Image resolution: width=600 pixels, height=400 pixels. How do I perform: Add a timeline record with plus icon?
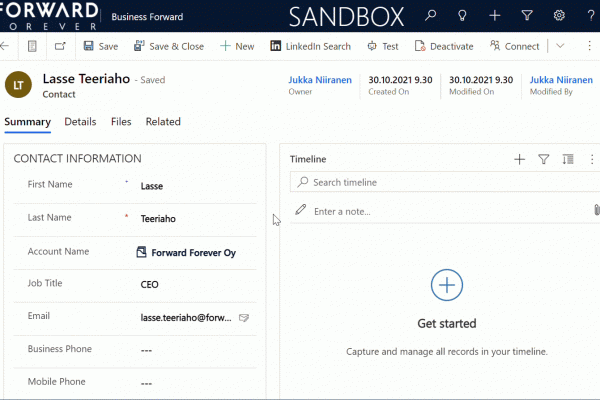pos(519,159)
